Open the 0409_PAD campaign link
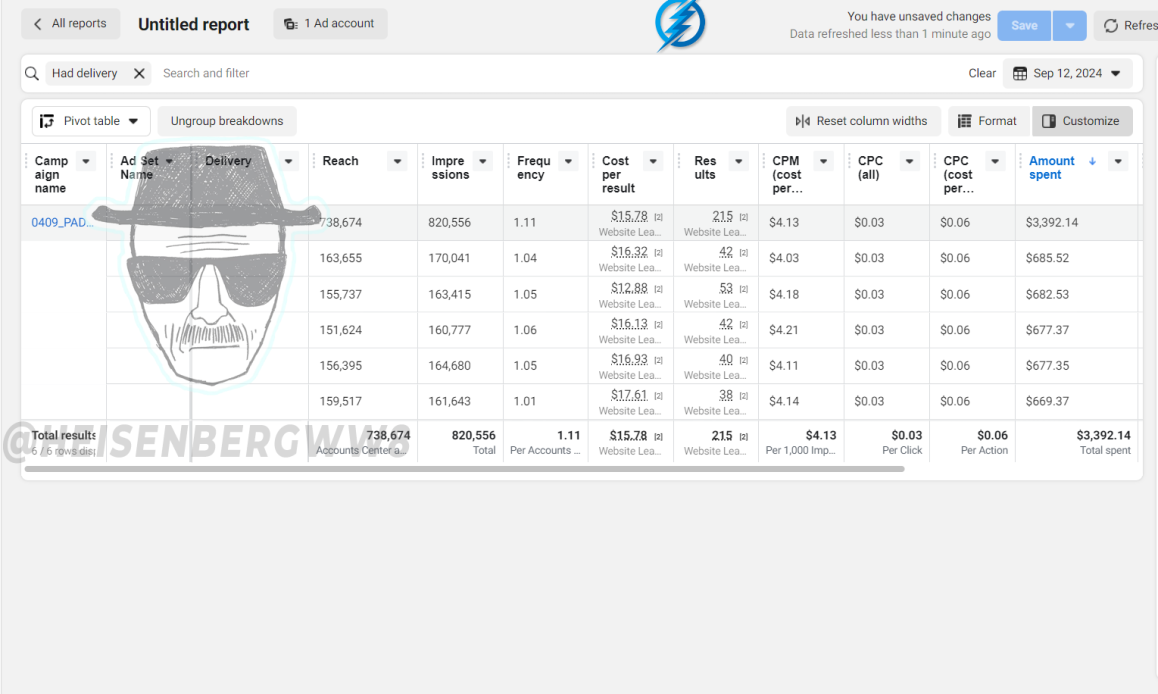 pos(62,222)
